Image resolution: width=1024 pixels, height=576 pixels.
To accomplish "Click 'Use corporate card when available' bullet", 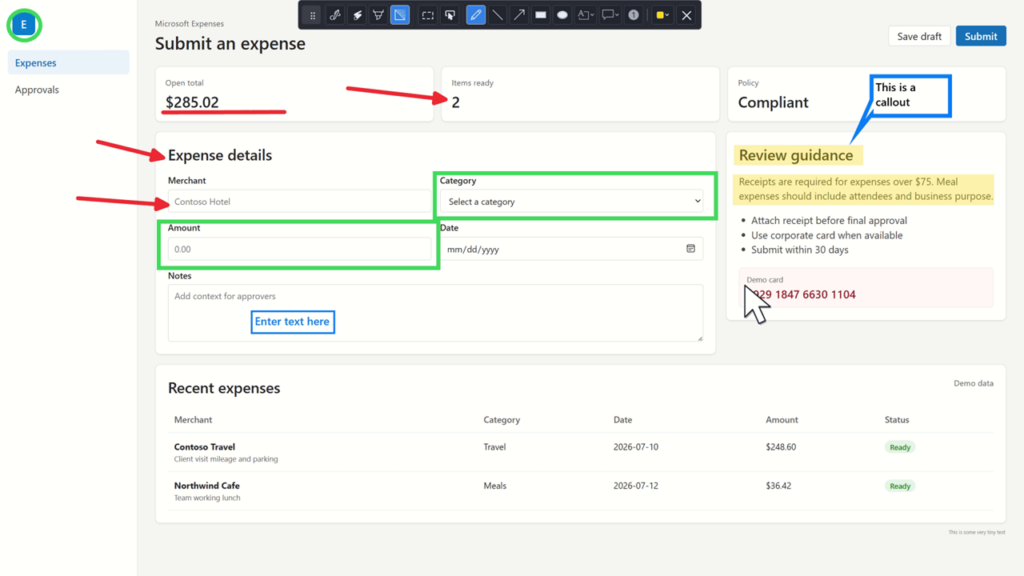I will (x=827, y=235).
